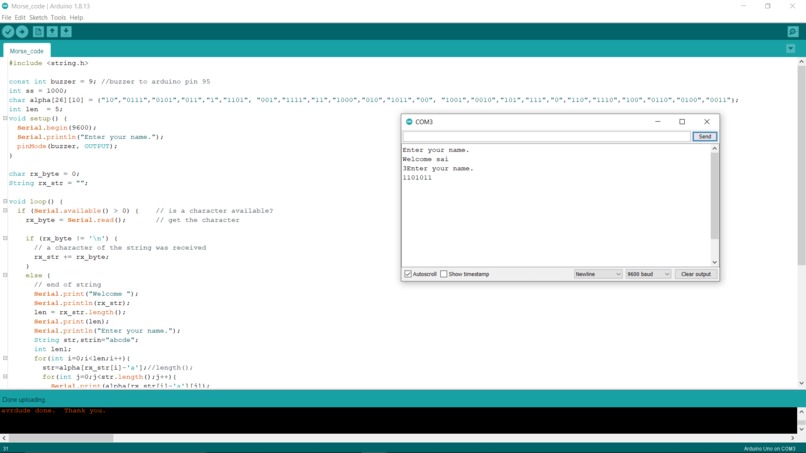Image resolution: width=806 pixels, height=453 pixels.
Task: Click the editor scroll-up arrow
Action: 801,62
